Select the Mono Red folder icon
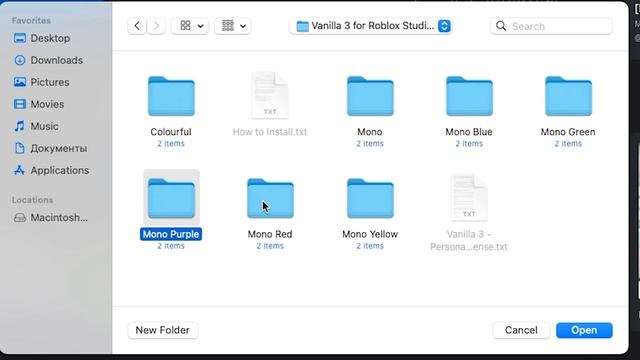 click(x=270, y=198)
